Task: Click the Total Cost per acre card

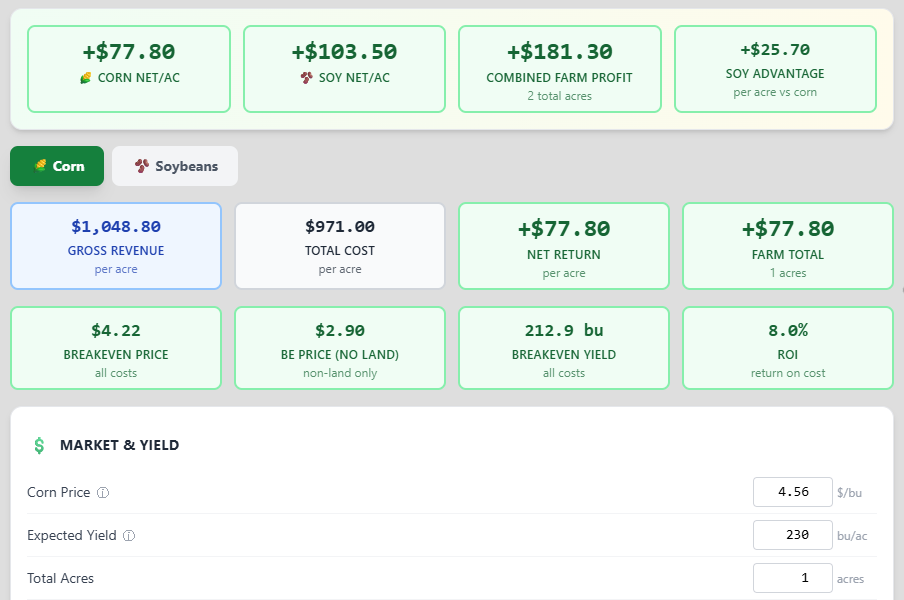Action: (x=340, y=246)
